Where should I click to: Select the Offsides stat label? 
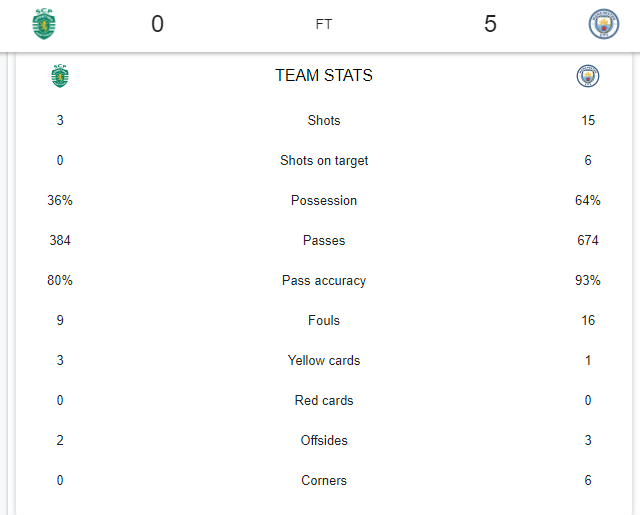point(324,440)
